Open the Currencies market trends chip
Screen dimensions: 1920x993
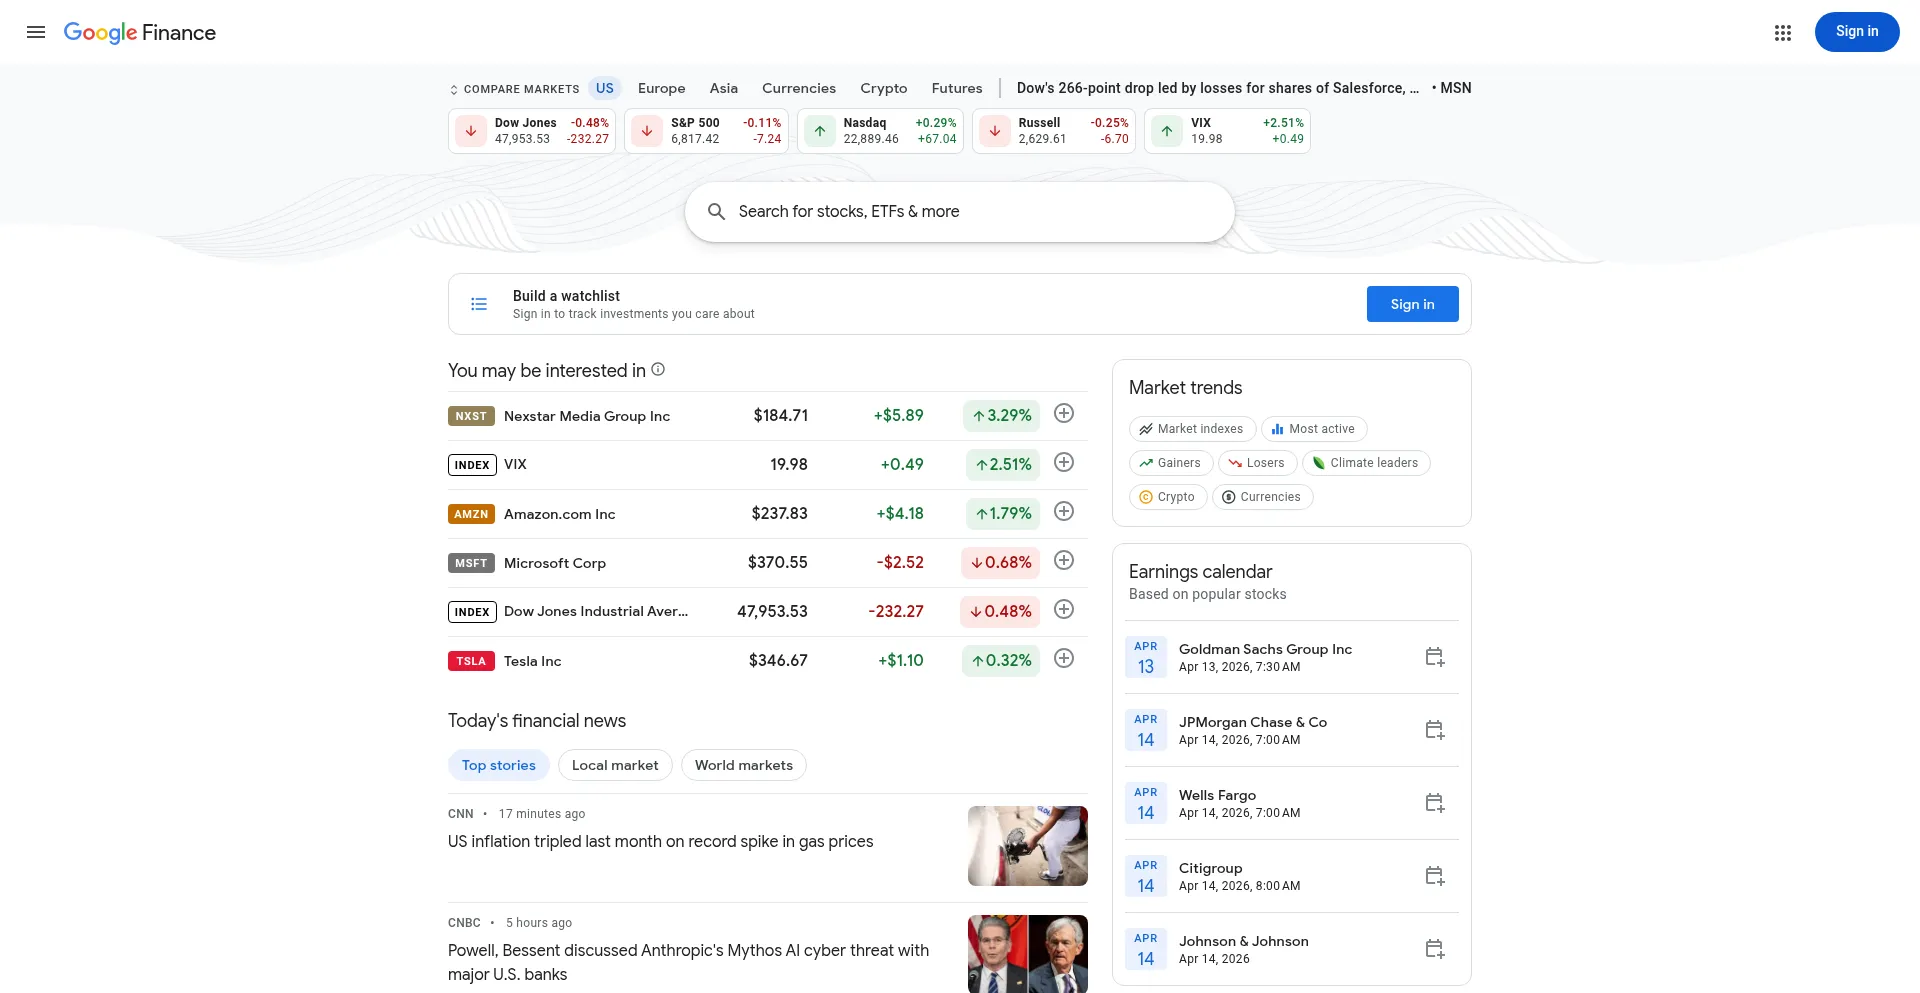tap(1262, 497)
